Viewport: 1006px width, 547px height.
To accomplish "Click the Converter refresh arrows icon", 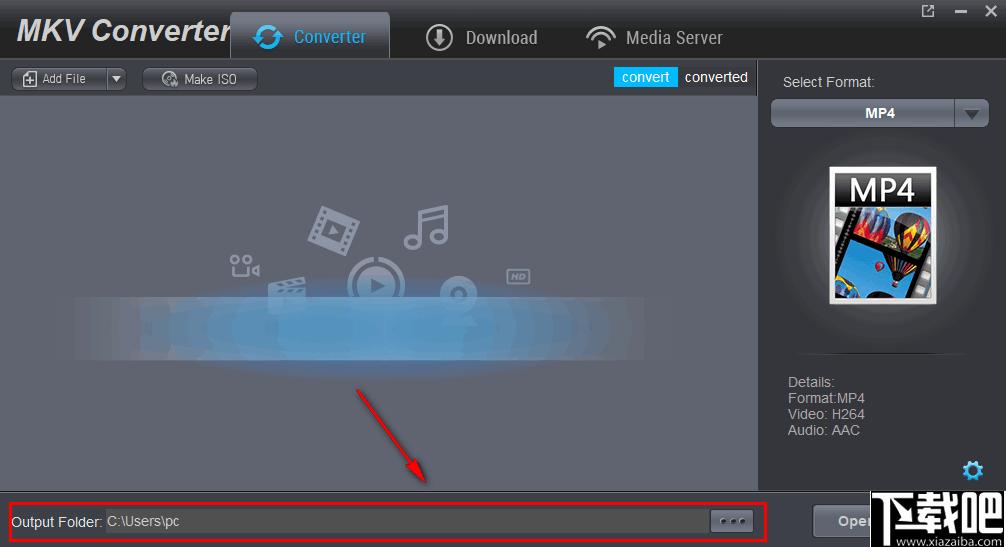I will (x=268, y=37).
